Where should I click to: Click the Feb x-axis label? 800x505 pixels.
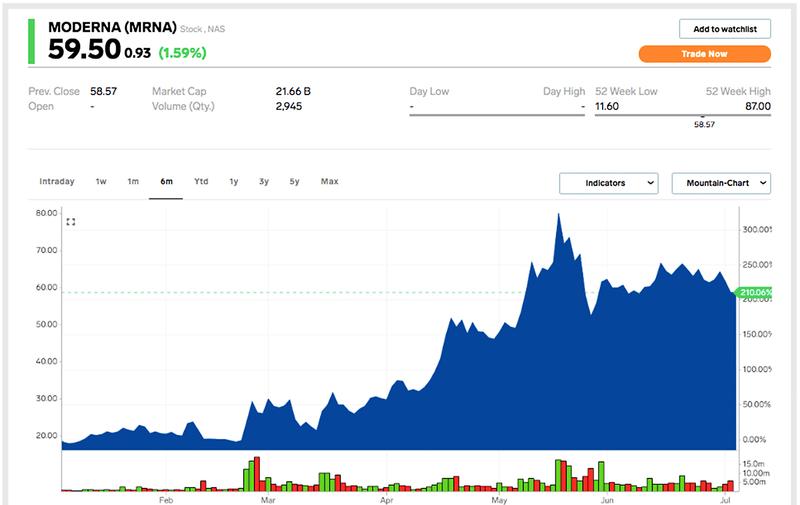pos(166,500)
